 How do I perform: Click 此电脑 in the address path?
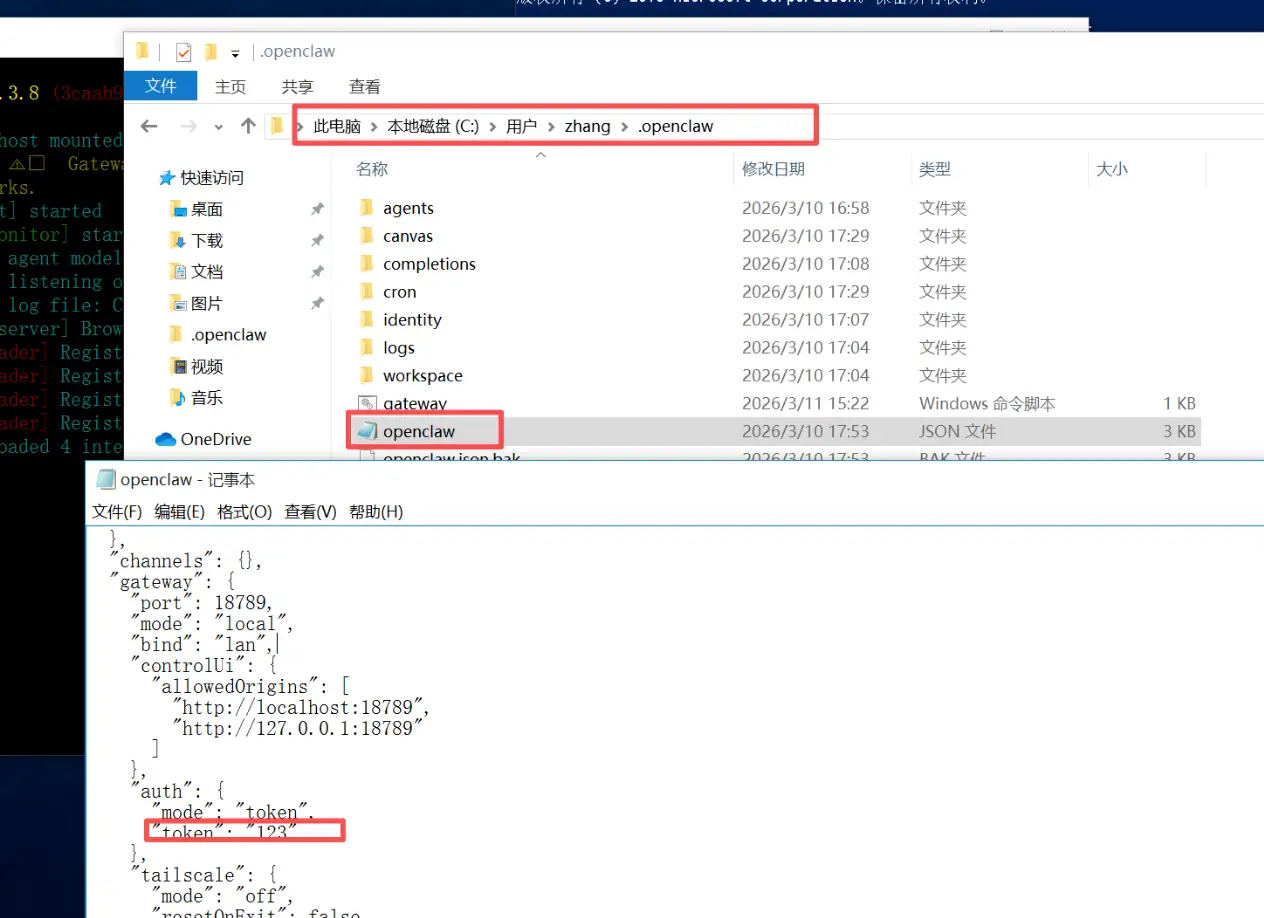[337, 126]
